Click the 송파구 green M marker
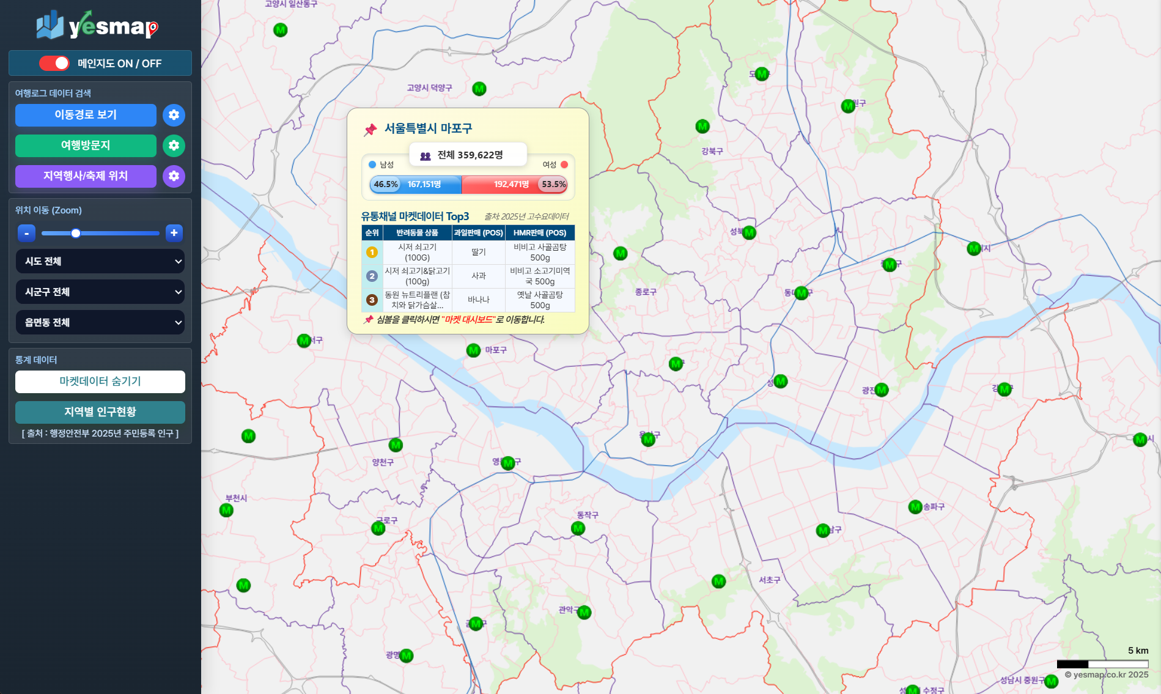This screenshot has height=694, width=1161. pos(914,507)
